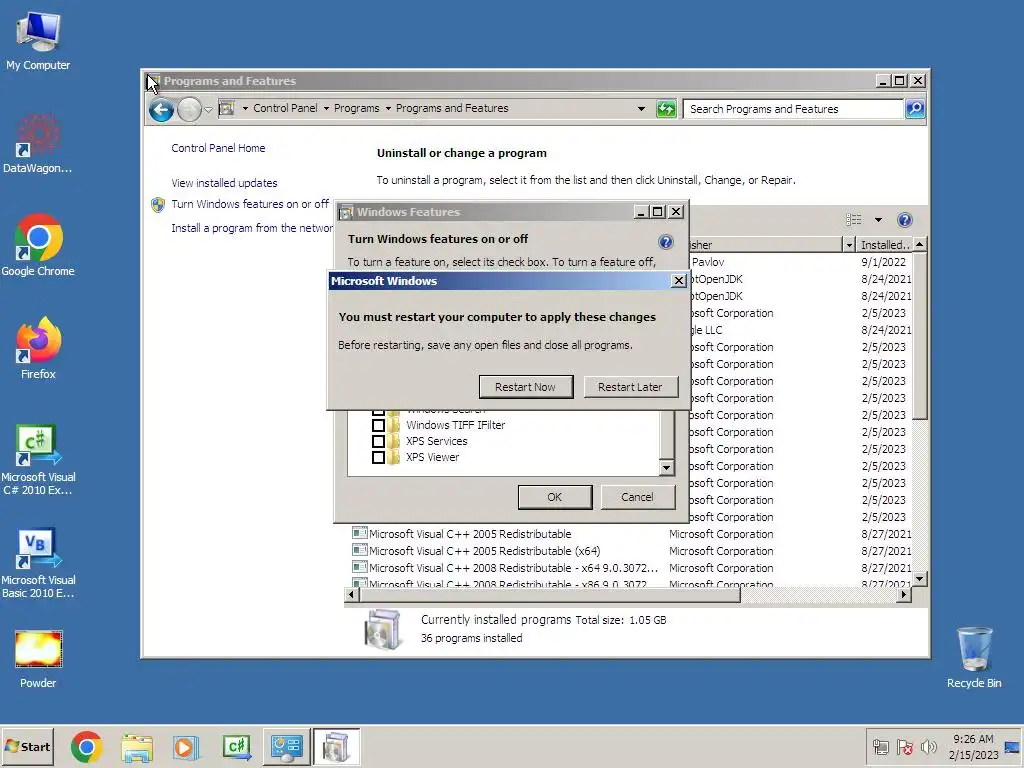This screenshot has width=1024, height=768.
Task: Click the blue help icon in Programs and Features
Action: [x=904, y=220]
